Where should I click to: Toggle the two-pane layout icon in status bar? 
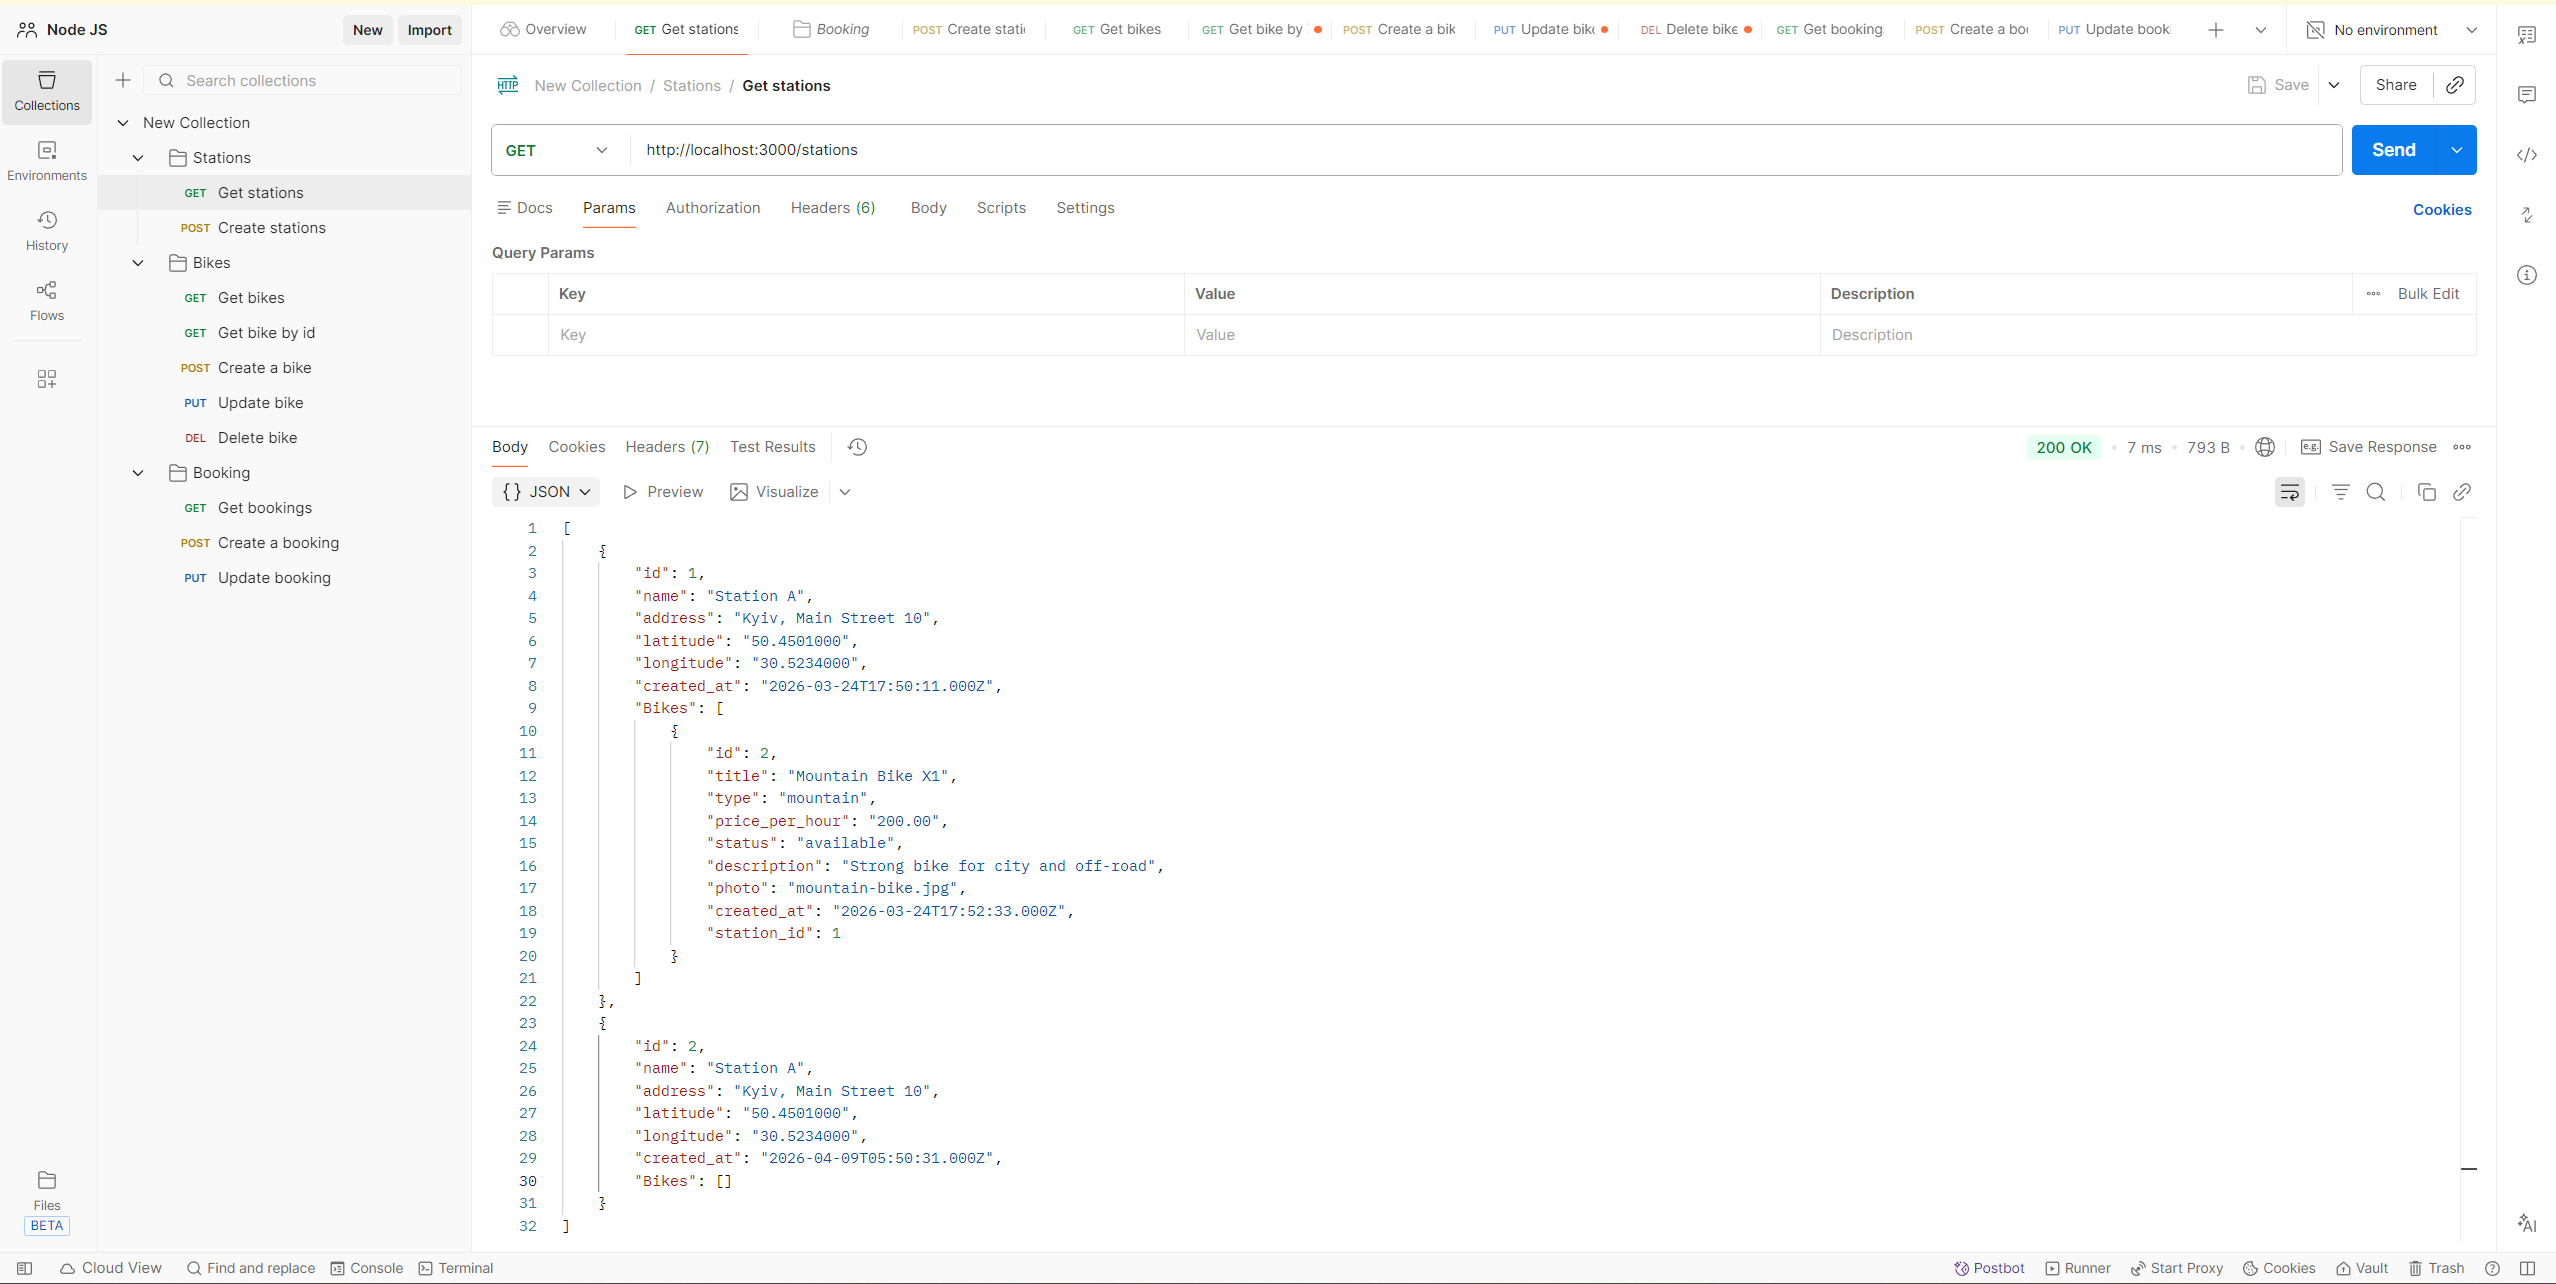click(x=2528, y=1268)
